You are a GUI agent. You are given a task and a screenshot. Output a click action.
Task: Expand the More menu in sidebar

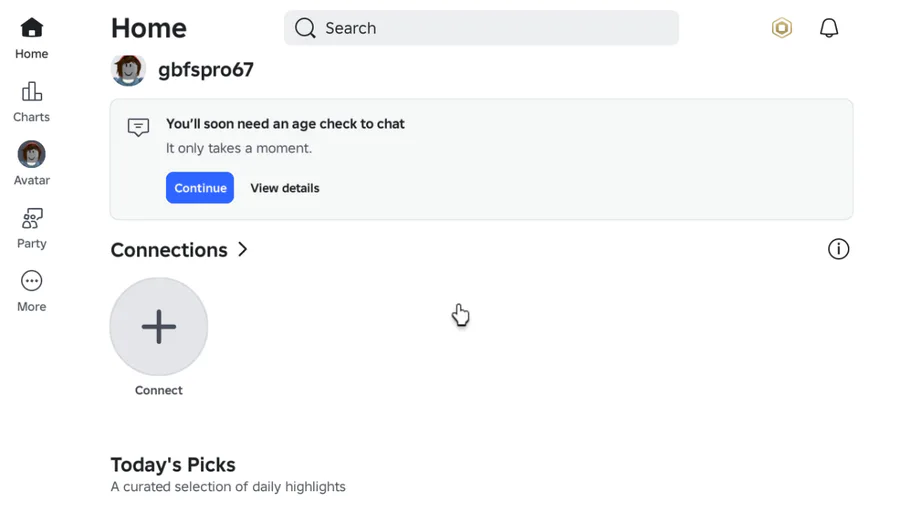[x=31, y=291]
